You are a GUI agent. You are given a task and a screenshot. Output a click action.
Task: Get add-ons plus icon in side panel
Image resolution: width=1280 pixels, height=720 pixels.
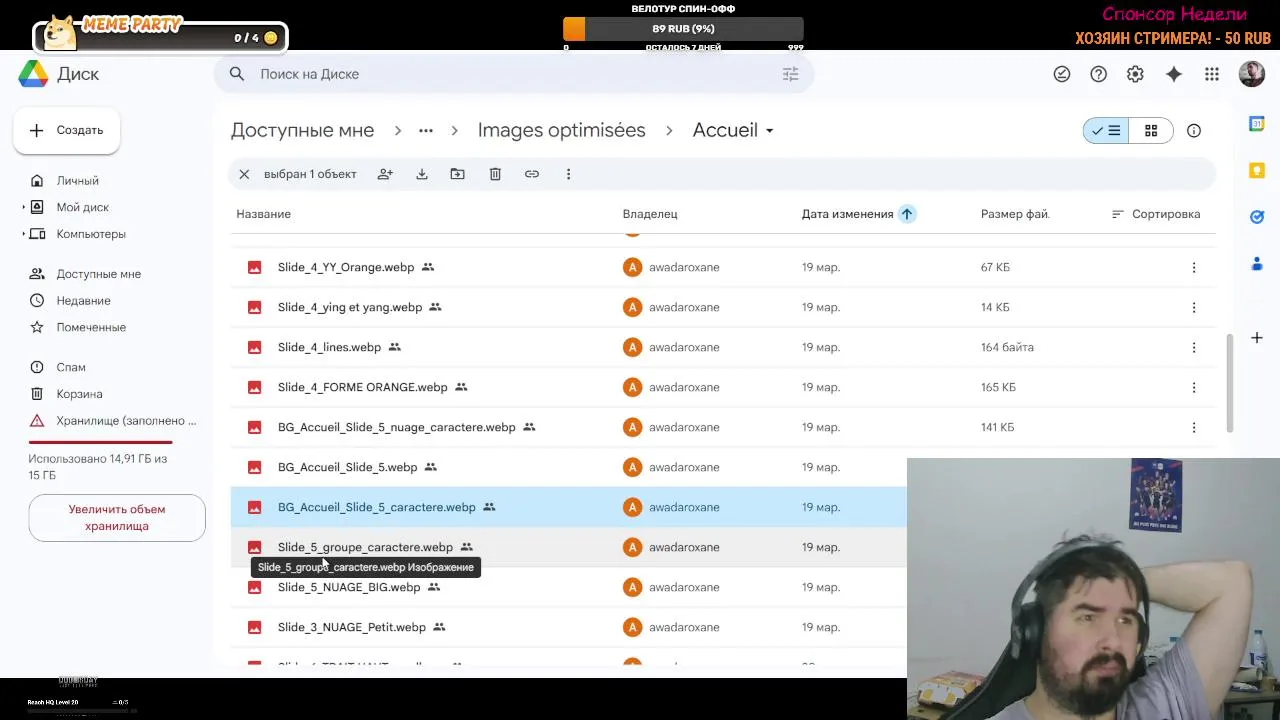1257,338
